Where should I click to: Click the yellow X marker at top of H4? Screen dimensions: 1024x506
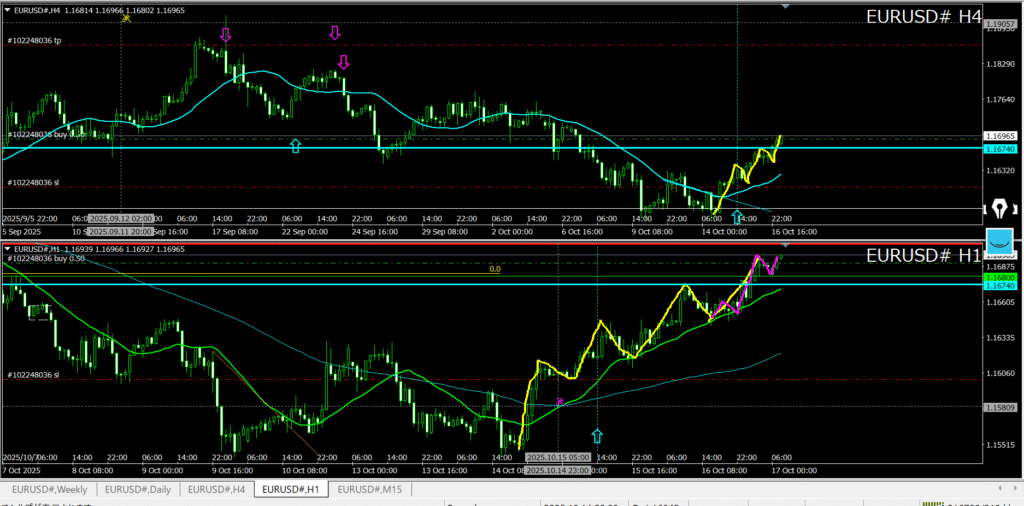coord(126,18)
